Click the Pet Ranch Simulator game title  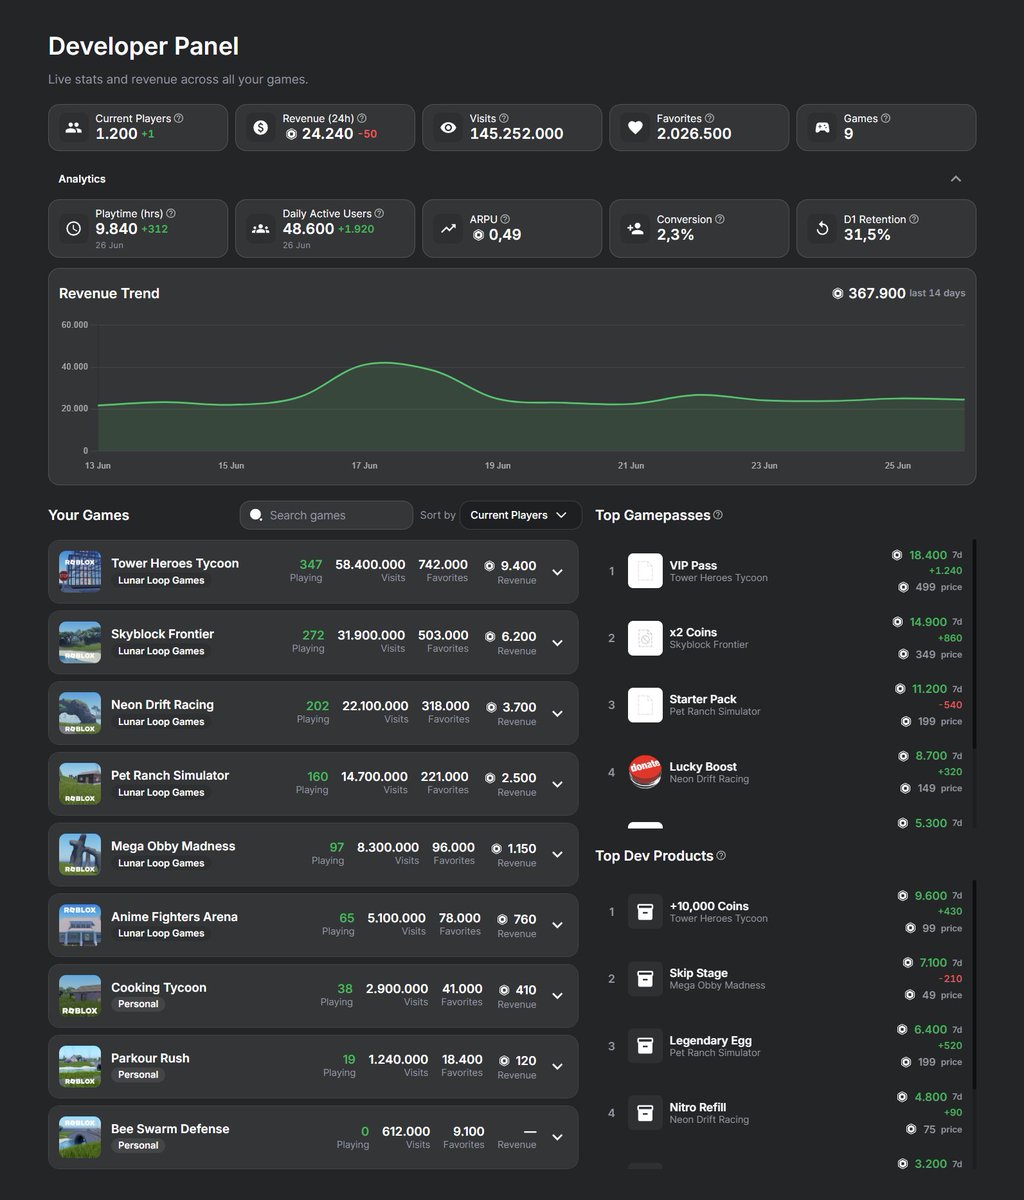tap(170, 775)
